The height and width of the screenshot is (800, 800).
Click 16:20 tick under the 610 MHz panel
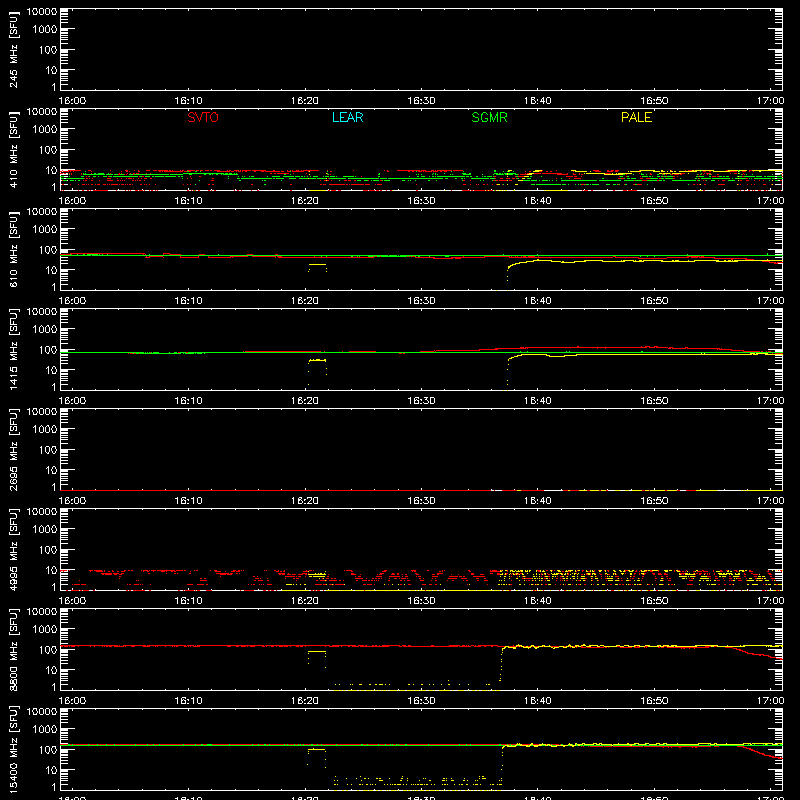click(305, 301)
